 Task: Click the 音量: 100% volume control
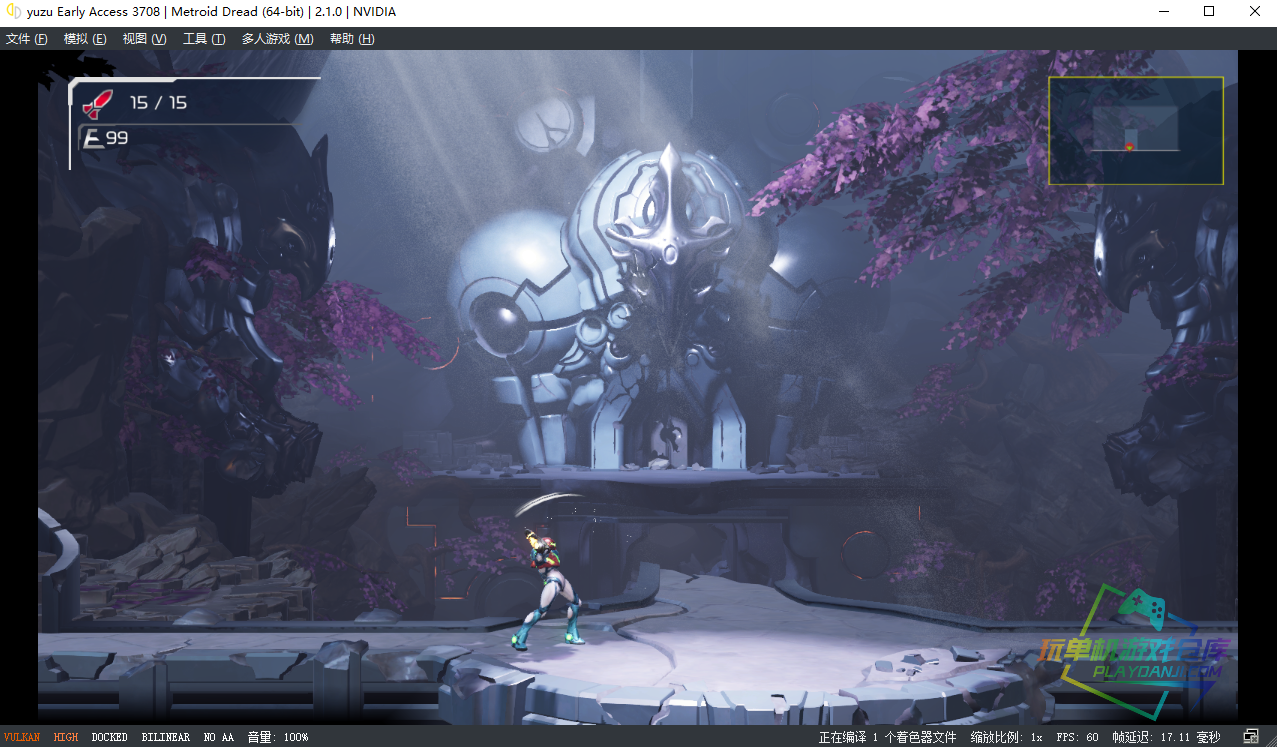click(x=278, y=737)
